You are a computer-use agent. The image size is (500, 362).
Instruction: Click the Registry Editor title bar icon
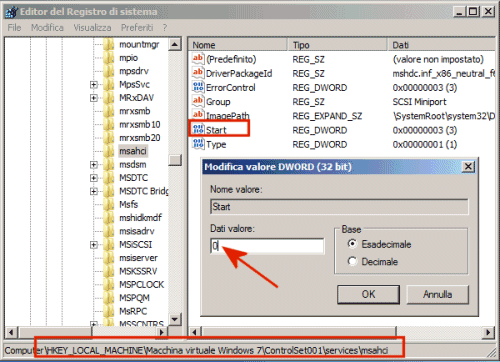11,12
